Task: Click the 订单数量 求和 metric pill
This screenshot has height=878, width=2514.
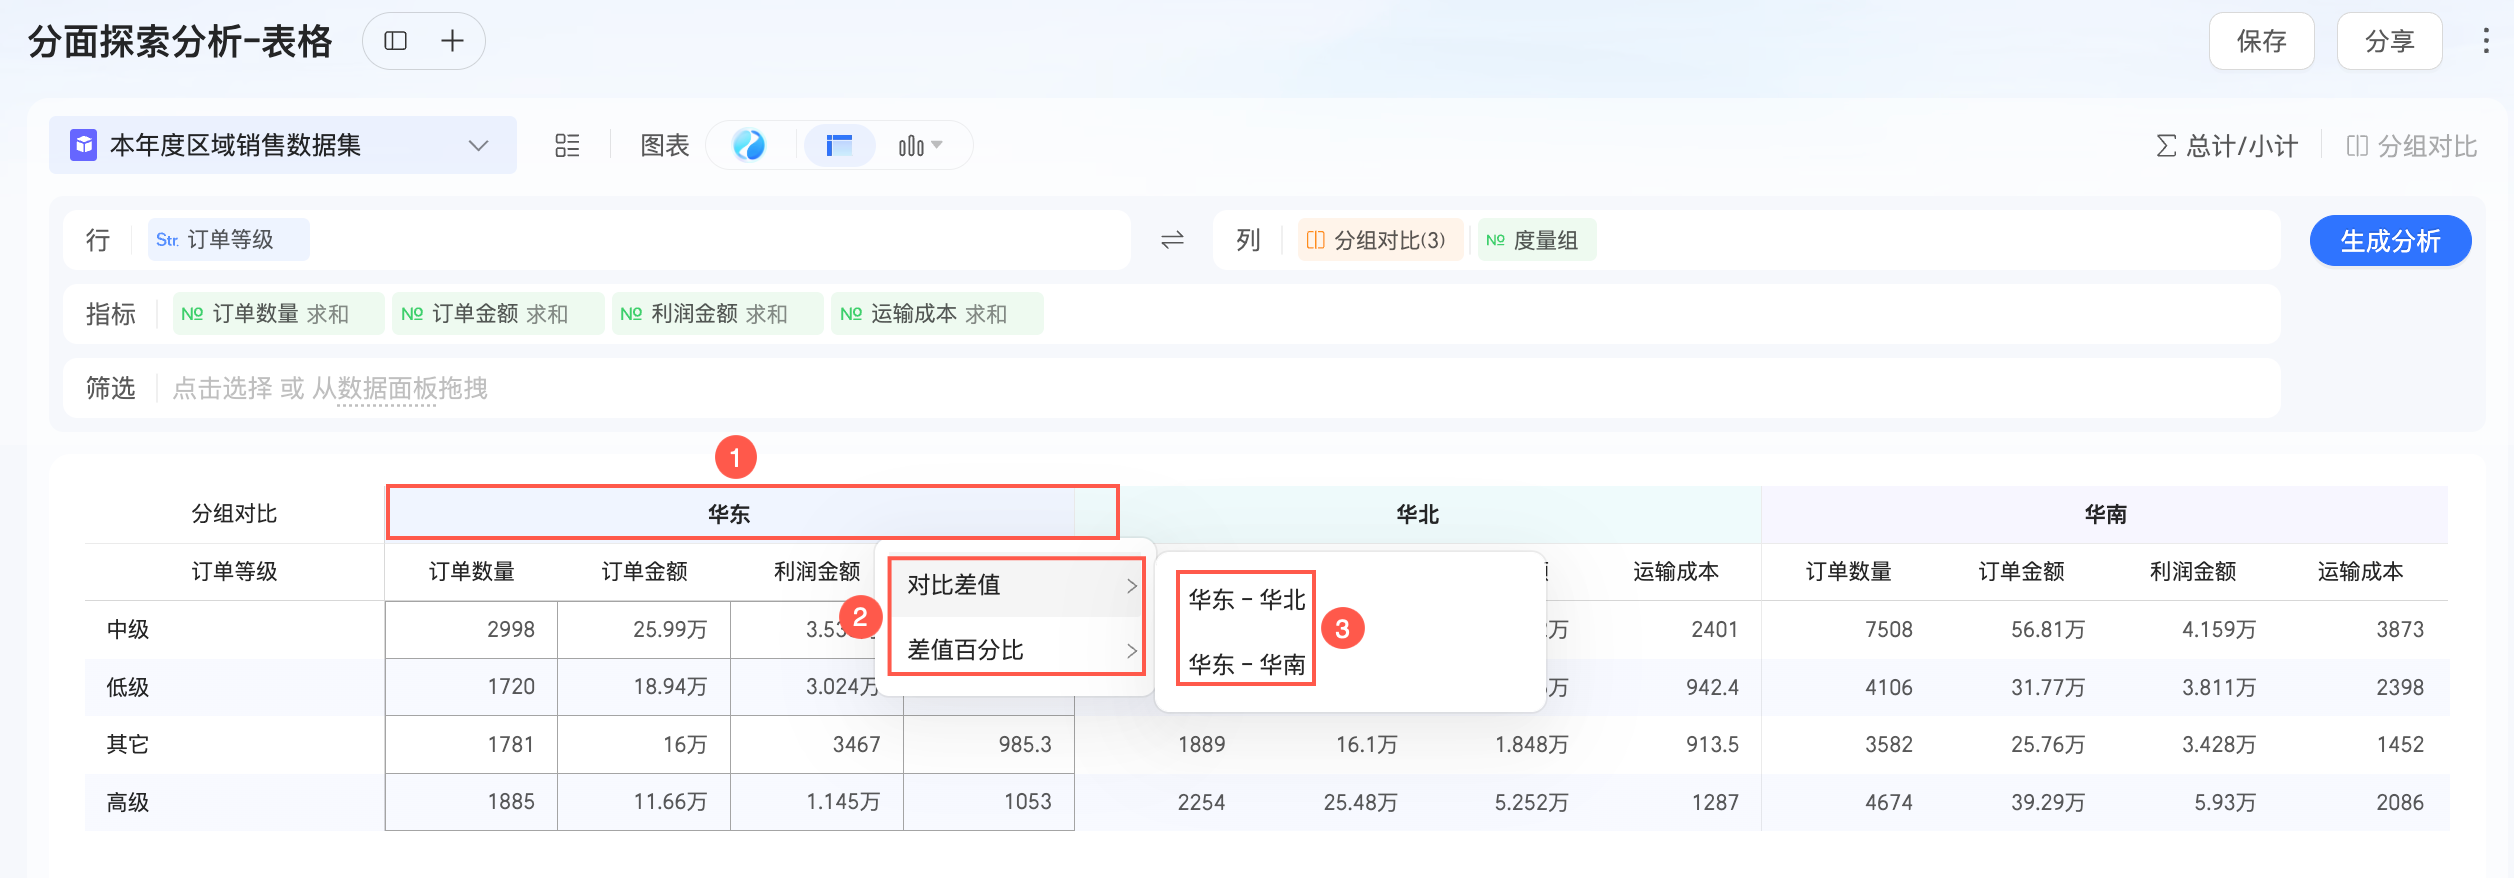Action: pos(279,314)
